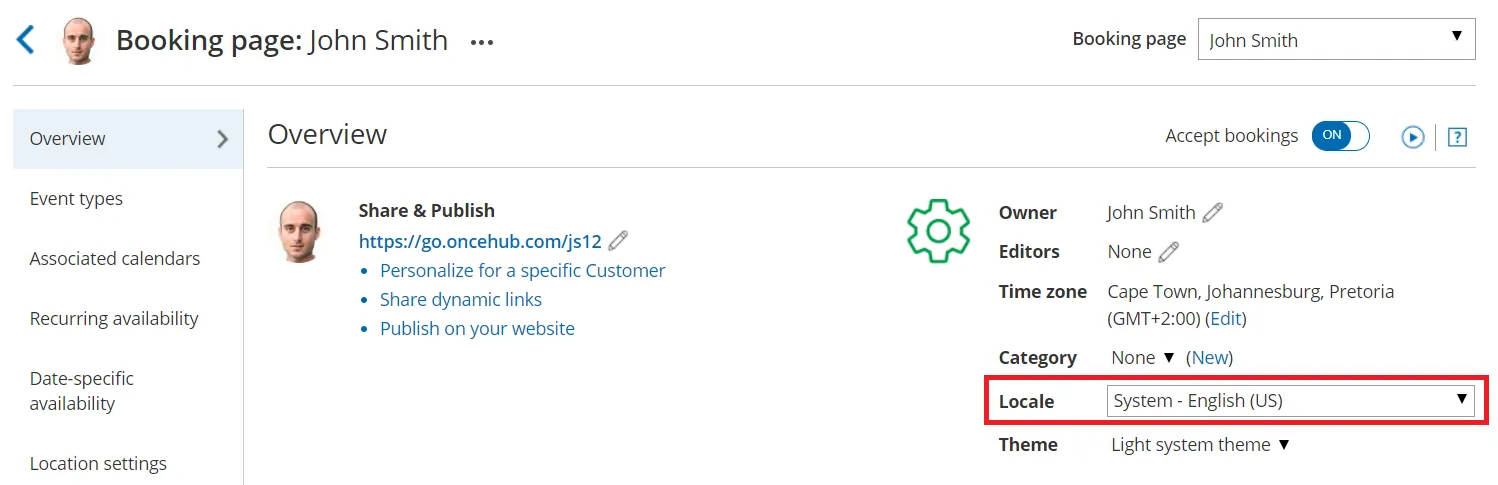Click the time zone Edit link
Image resolution: width=1498 pixels, height=485 pixels.
click(x=1226, y=319)
